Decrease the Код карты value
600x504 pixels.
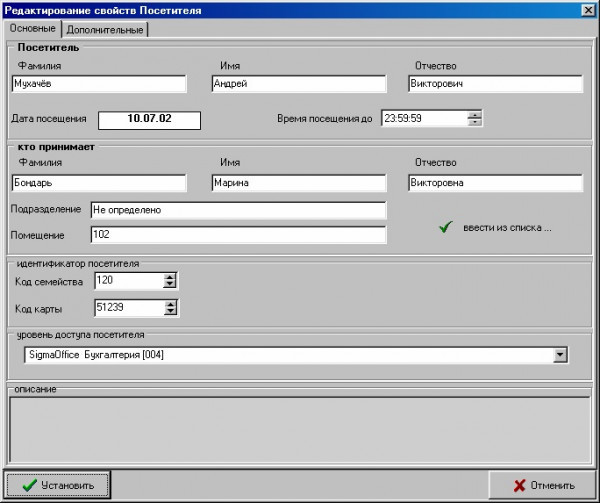[170, 312]
